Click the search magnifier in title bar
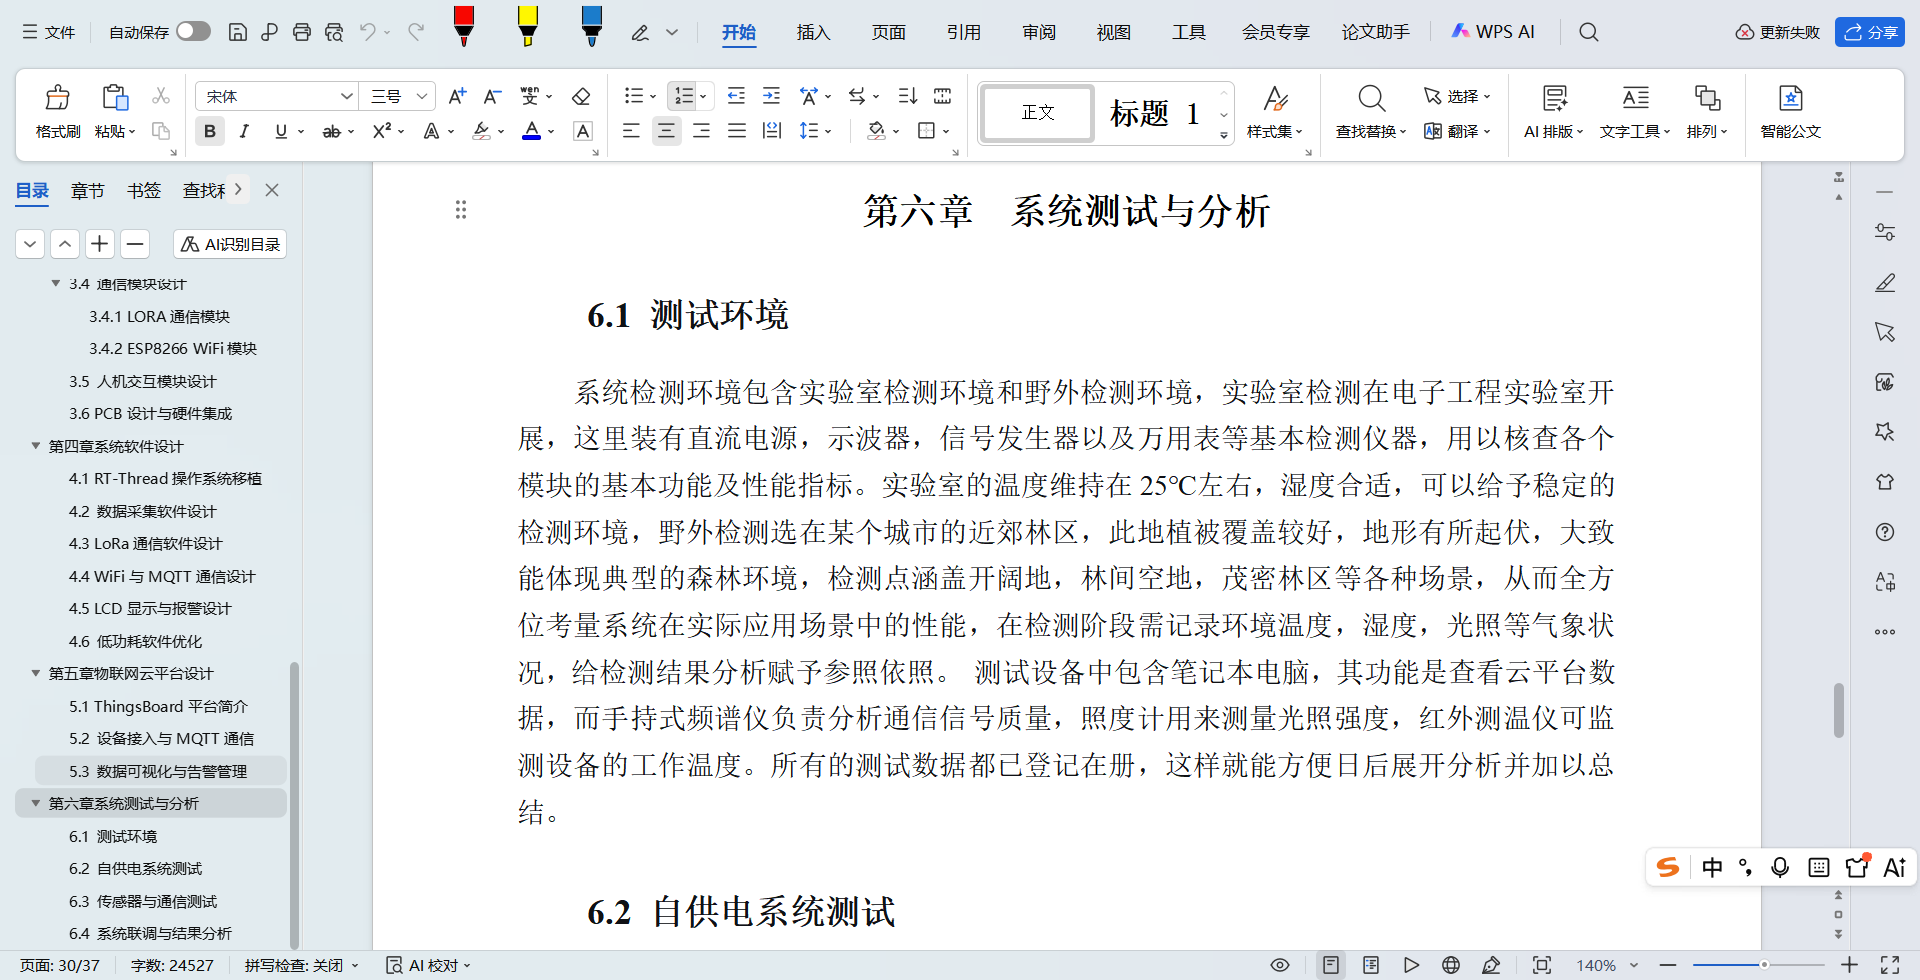The width and height of the screenshot is (1920, 980). pos(1588,32)
